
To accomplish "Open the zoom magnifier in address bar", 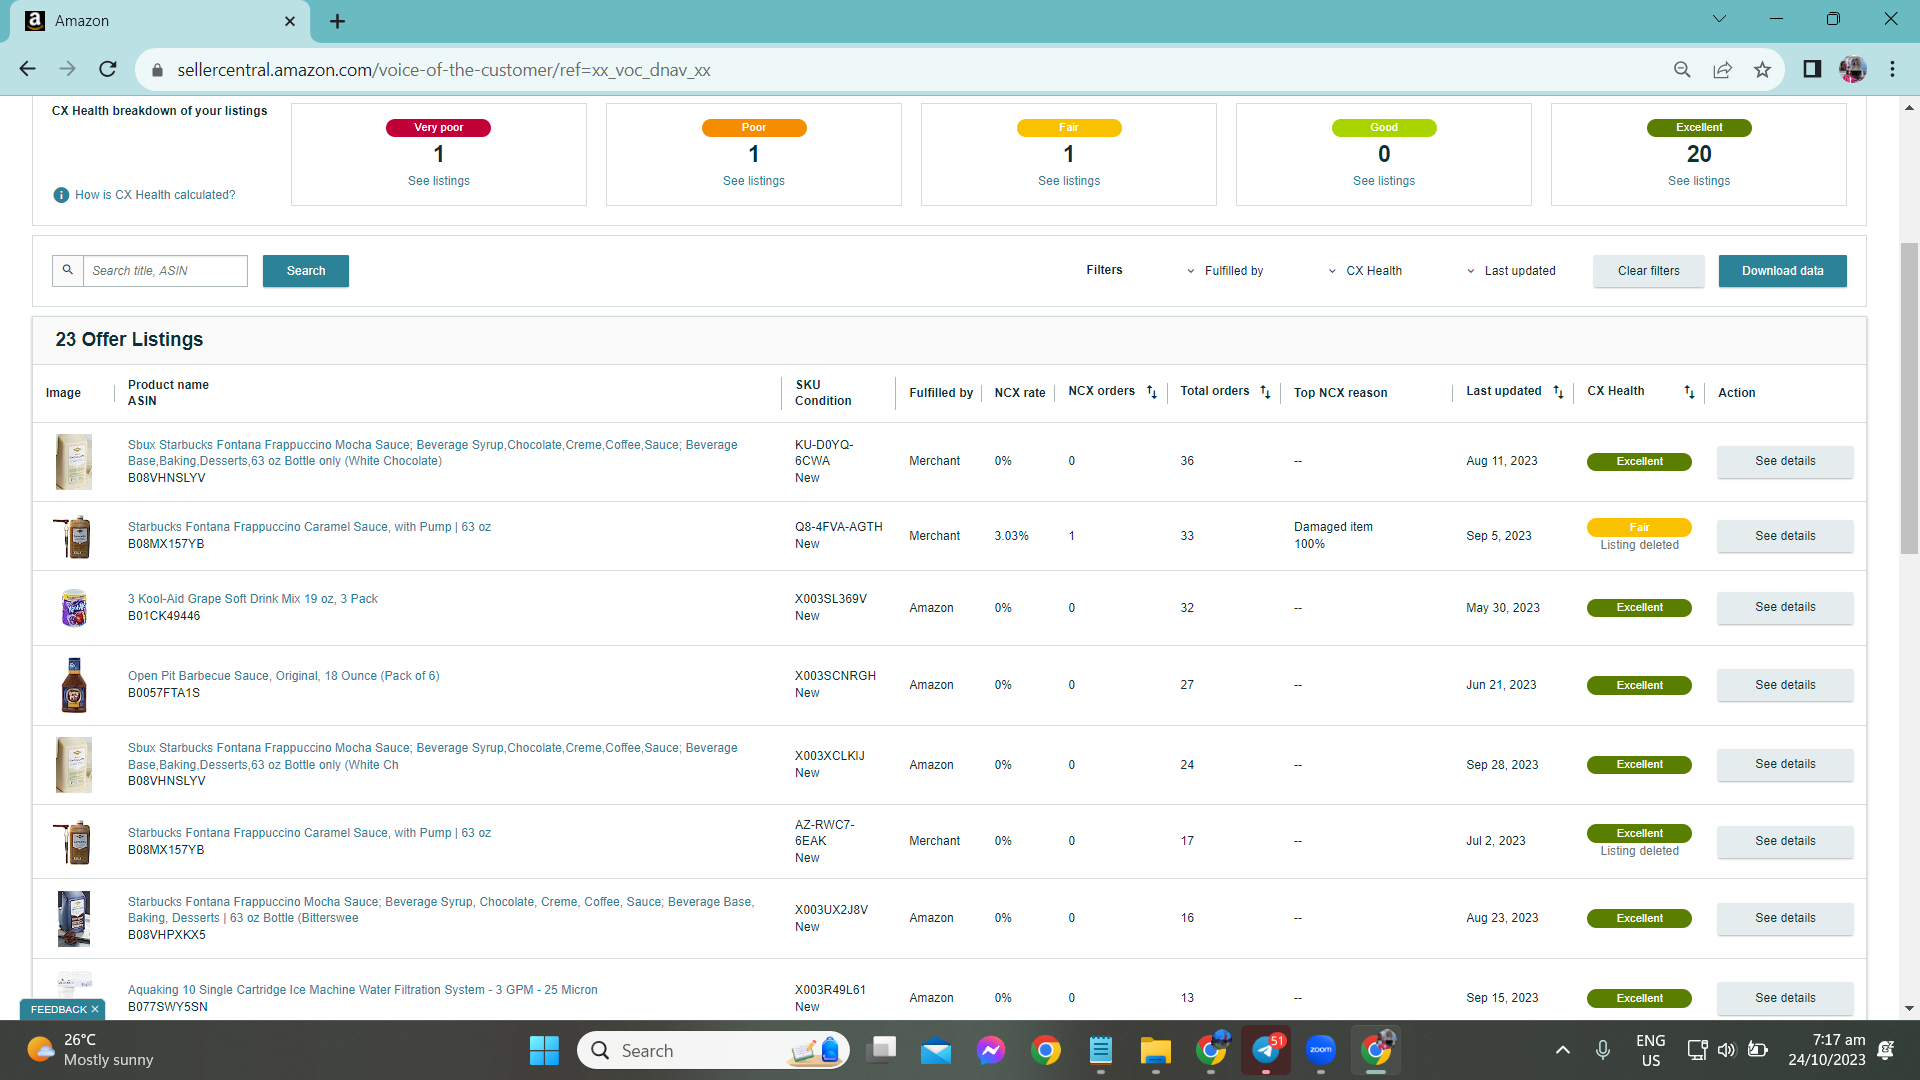I will click(x=1682, y=69).
